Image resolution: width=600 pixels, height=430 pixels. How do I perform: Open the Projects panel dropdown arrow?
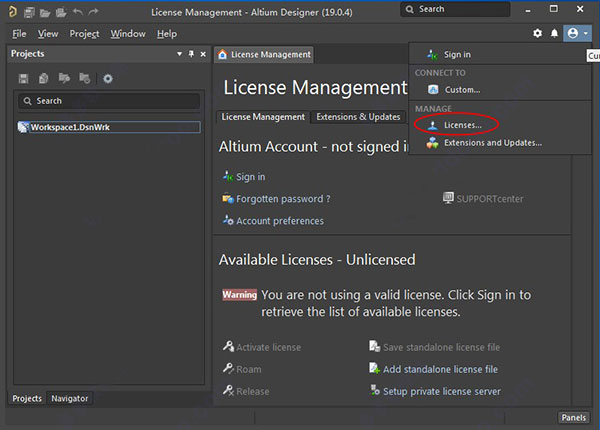(179, 54)
